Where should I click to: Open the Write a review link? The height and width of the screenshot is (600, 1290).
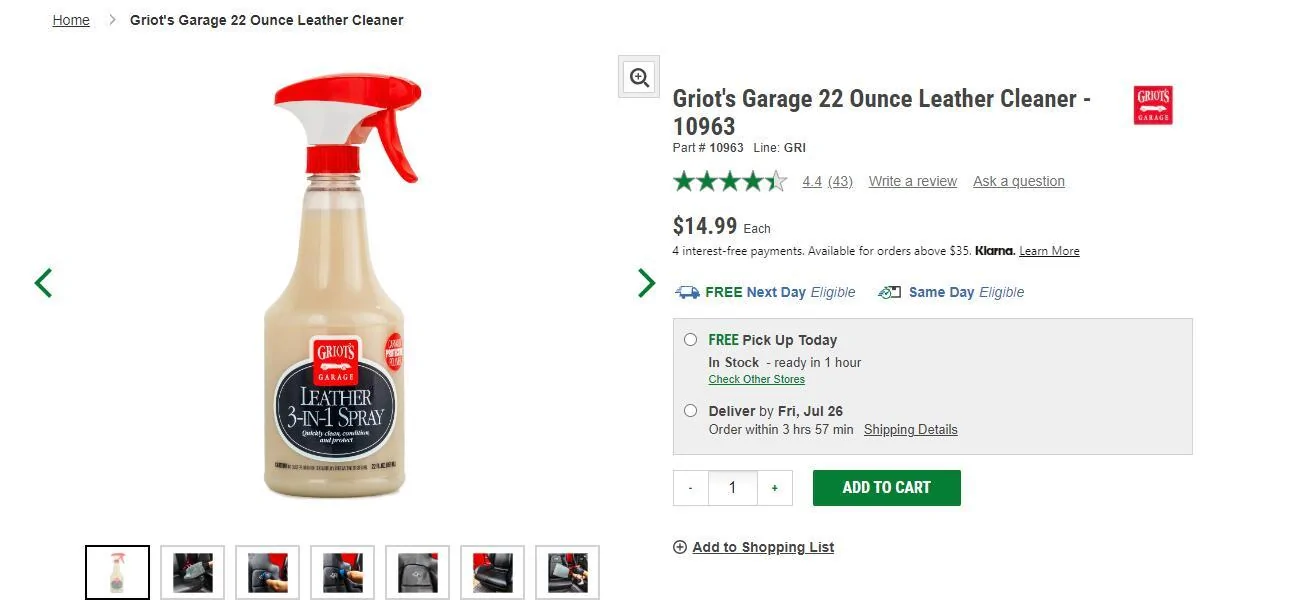point(912,181)
